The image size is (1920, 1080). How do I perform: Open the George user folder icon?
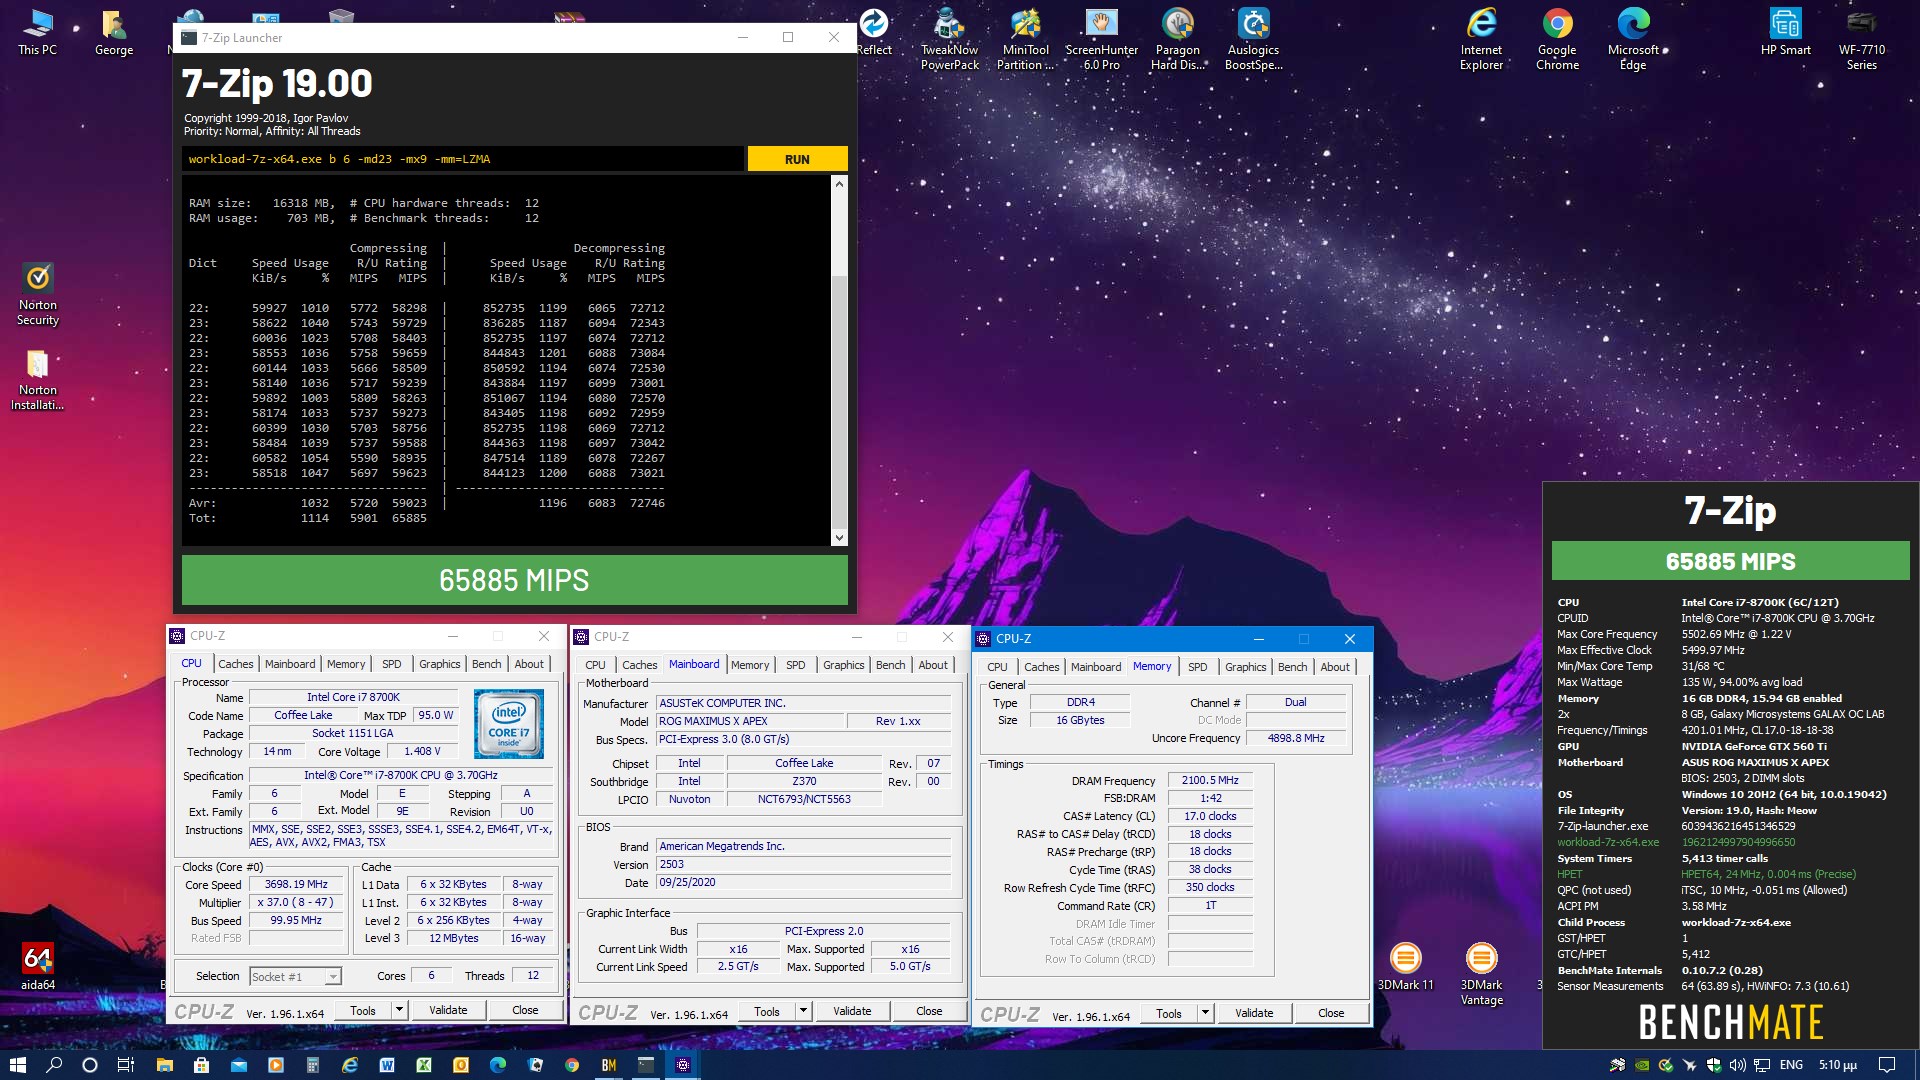pos(113,32)
